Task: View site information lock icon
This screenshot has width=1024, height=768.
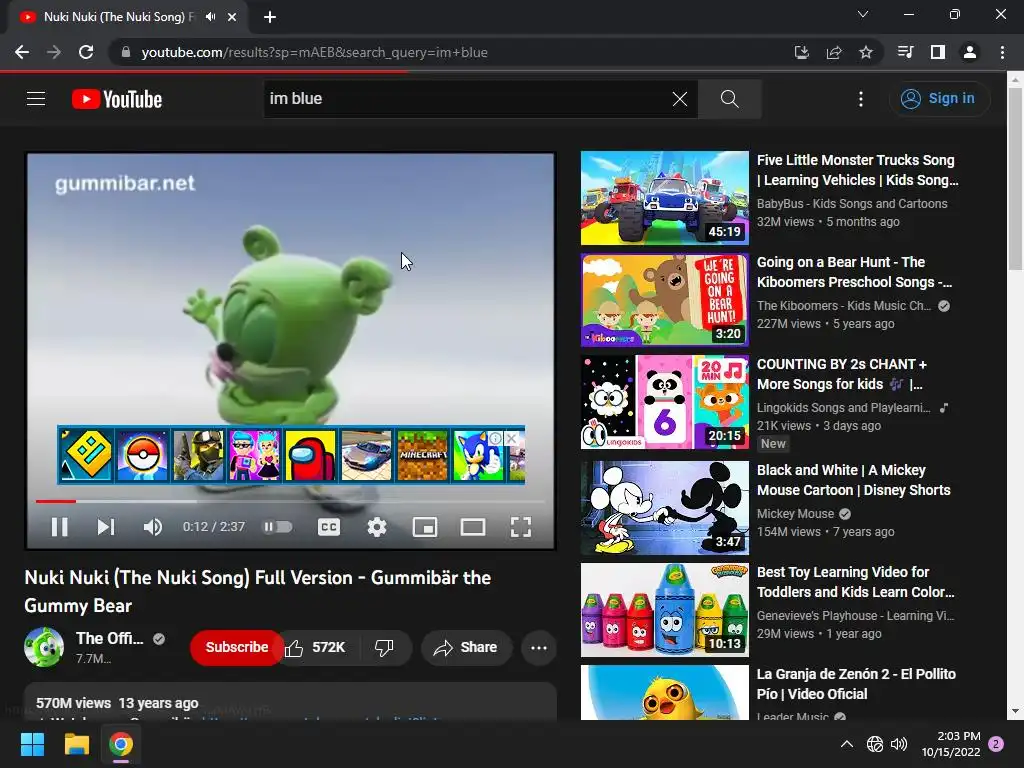Action: click(x=126, y=52)
